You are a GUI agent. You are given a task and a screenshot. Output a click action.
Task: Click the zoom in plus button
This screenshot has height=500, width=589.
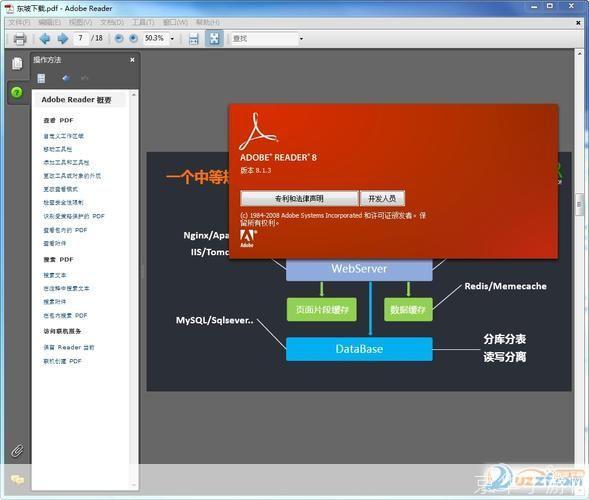(x=133, y=38)
